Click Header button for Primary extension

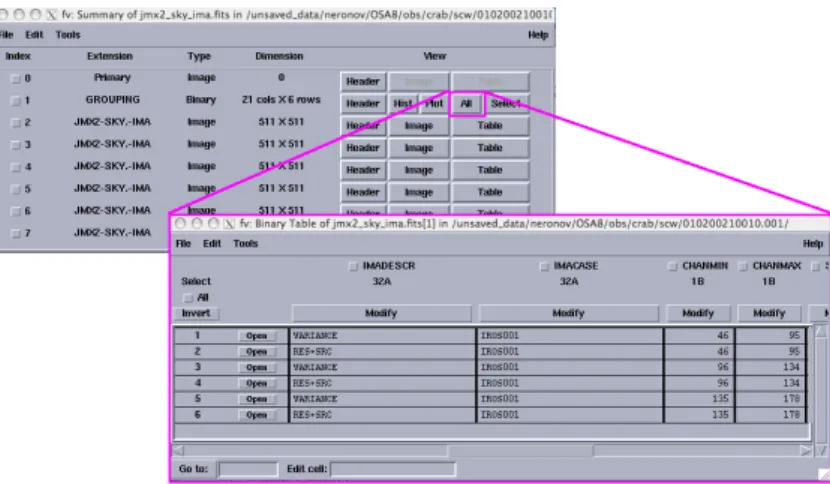pyautogui.click(x=363, y=82)
